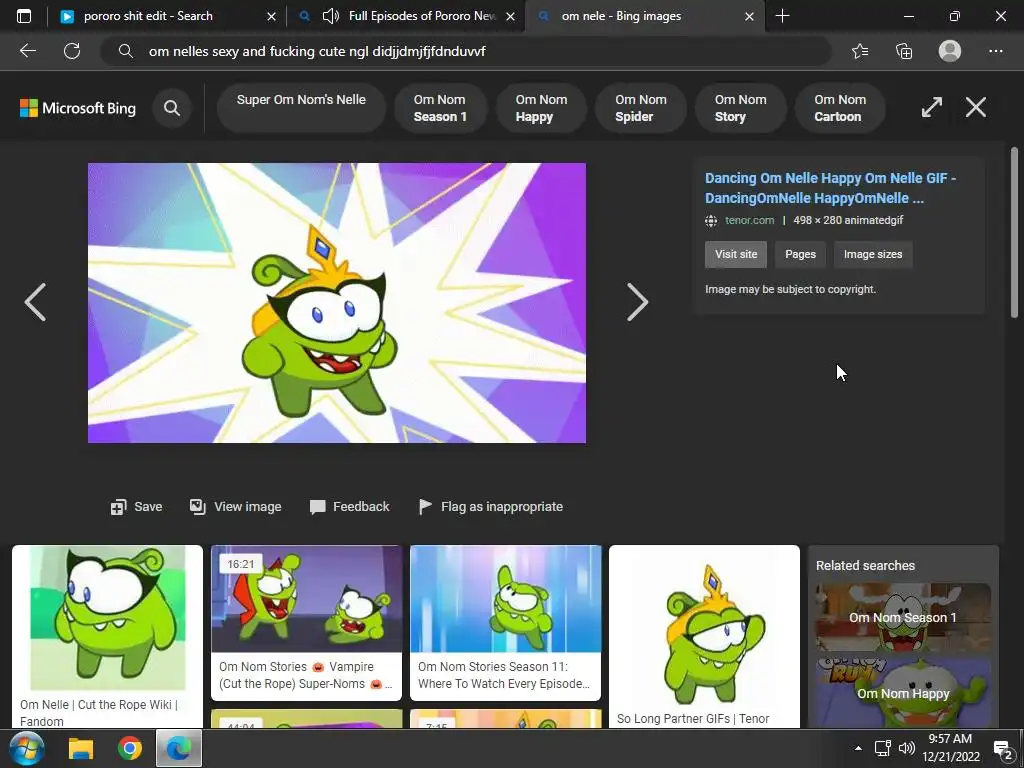Click the browser back arrow
The image size is (1024, 768).
[x=27, y=51]
